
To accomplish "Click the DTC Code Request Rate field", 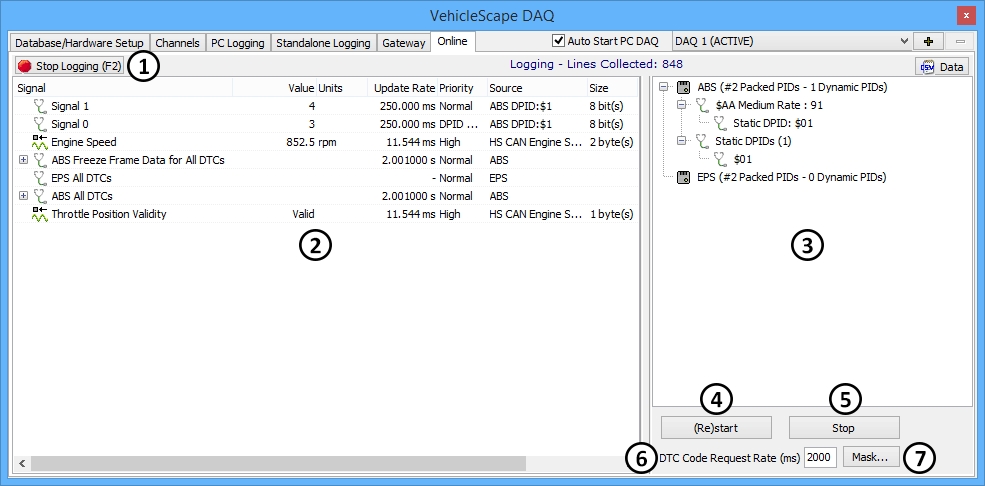I will point(820,457).
